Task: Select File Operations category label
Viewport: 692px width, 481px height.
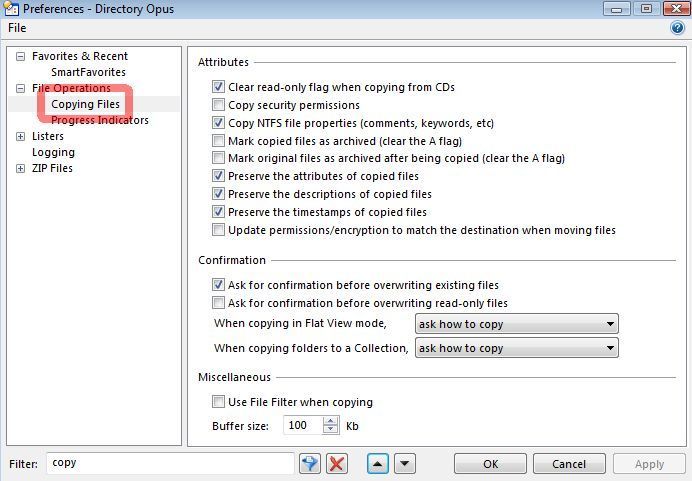Action: (71, 88)
